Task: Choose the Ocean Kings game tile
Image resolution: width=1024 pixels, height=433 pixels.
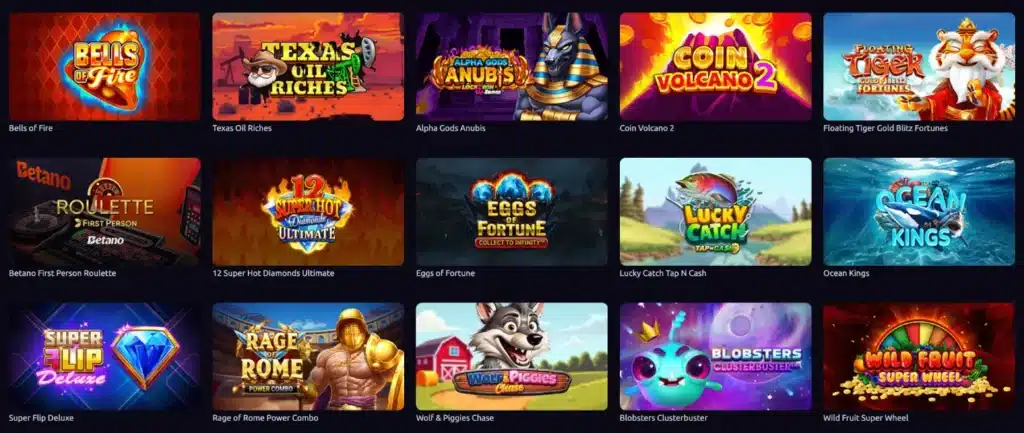Action: point(920,212)
